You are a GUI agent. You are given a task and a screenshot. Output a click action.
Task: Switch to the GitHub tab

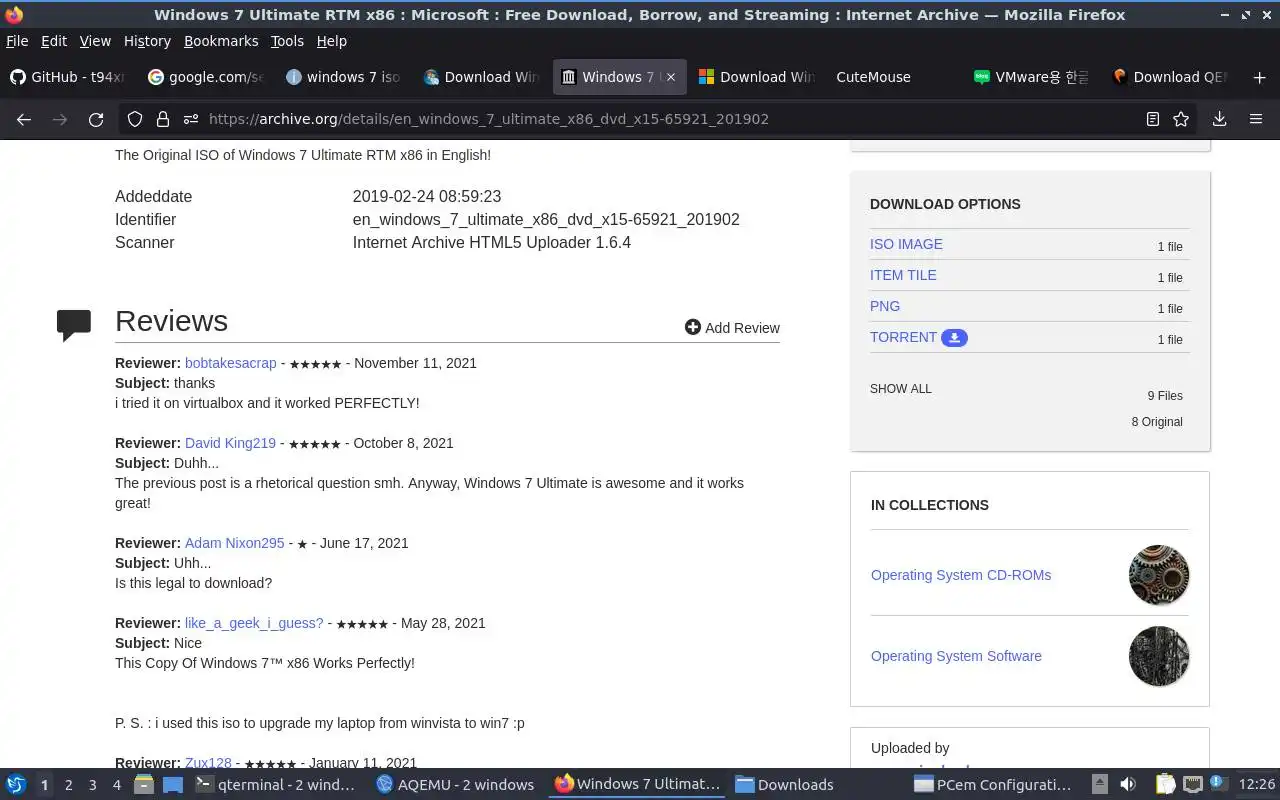[68, 77]
